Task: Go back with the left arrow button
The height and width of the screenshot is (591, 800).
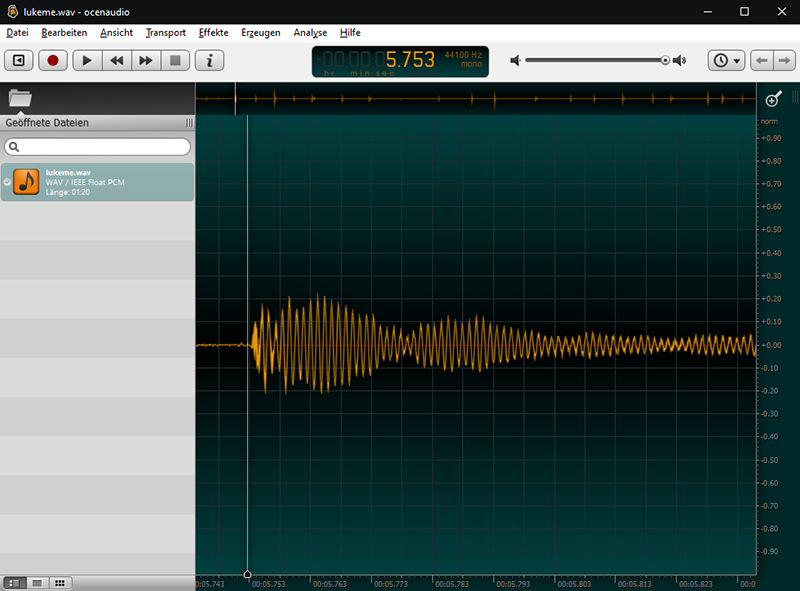Action: [762, 61]
